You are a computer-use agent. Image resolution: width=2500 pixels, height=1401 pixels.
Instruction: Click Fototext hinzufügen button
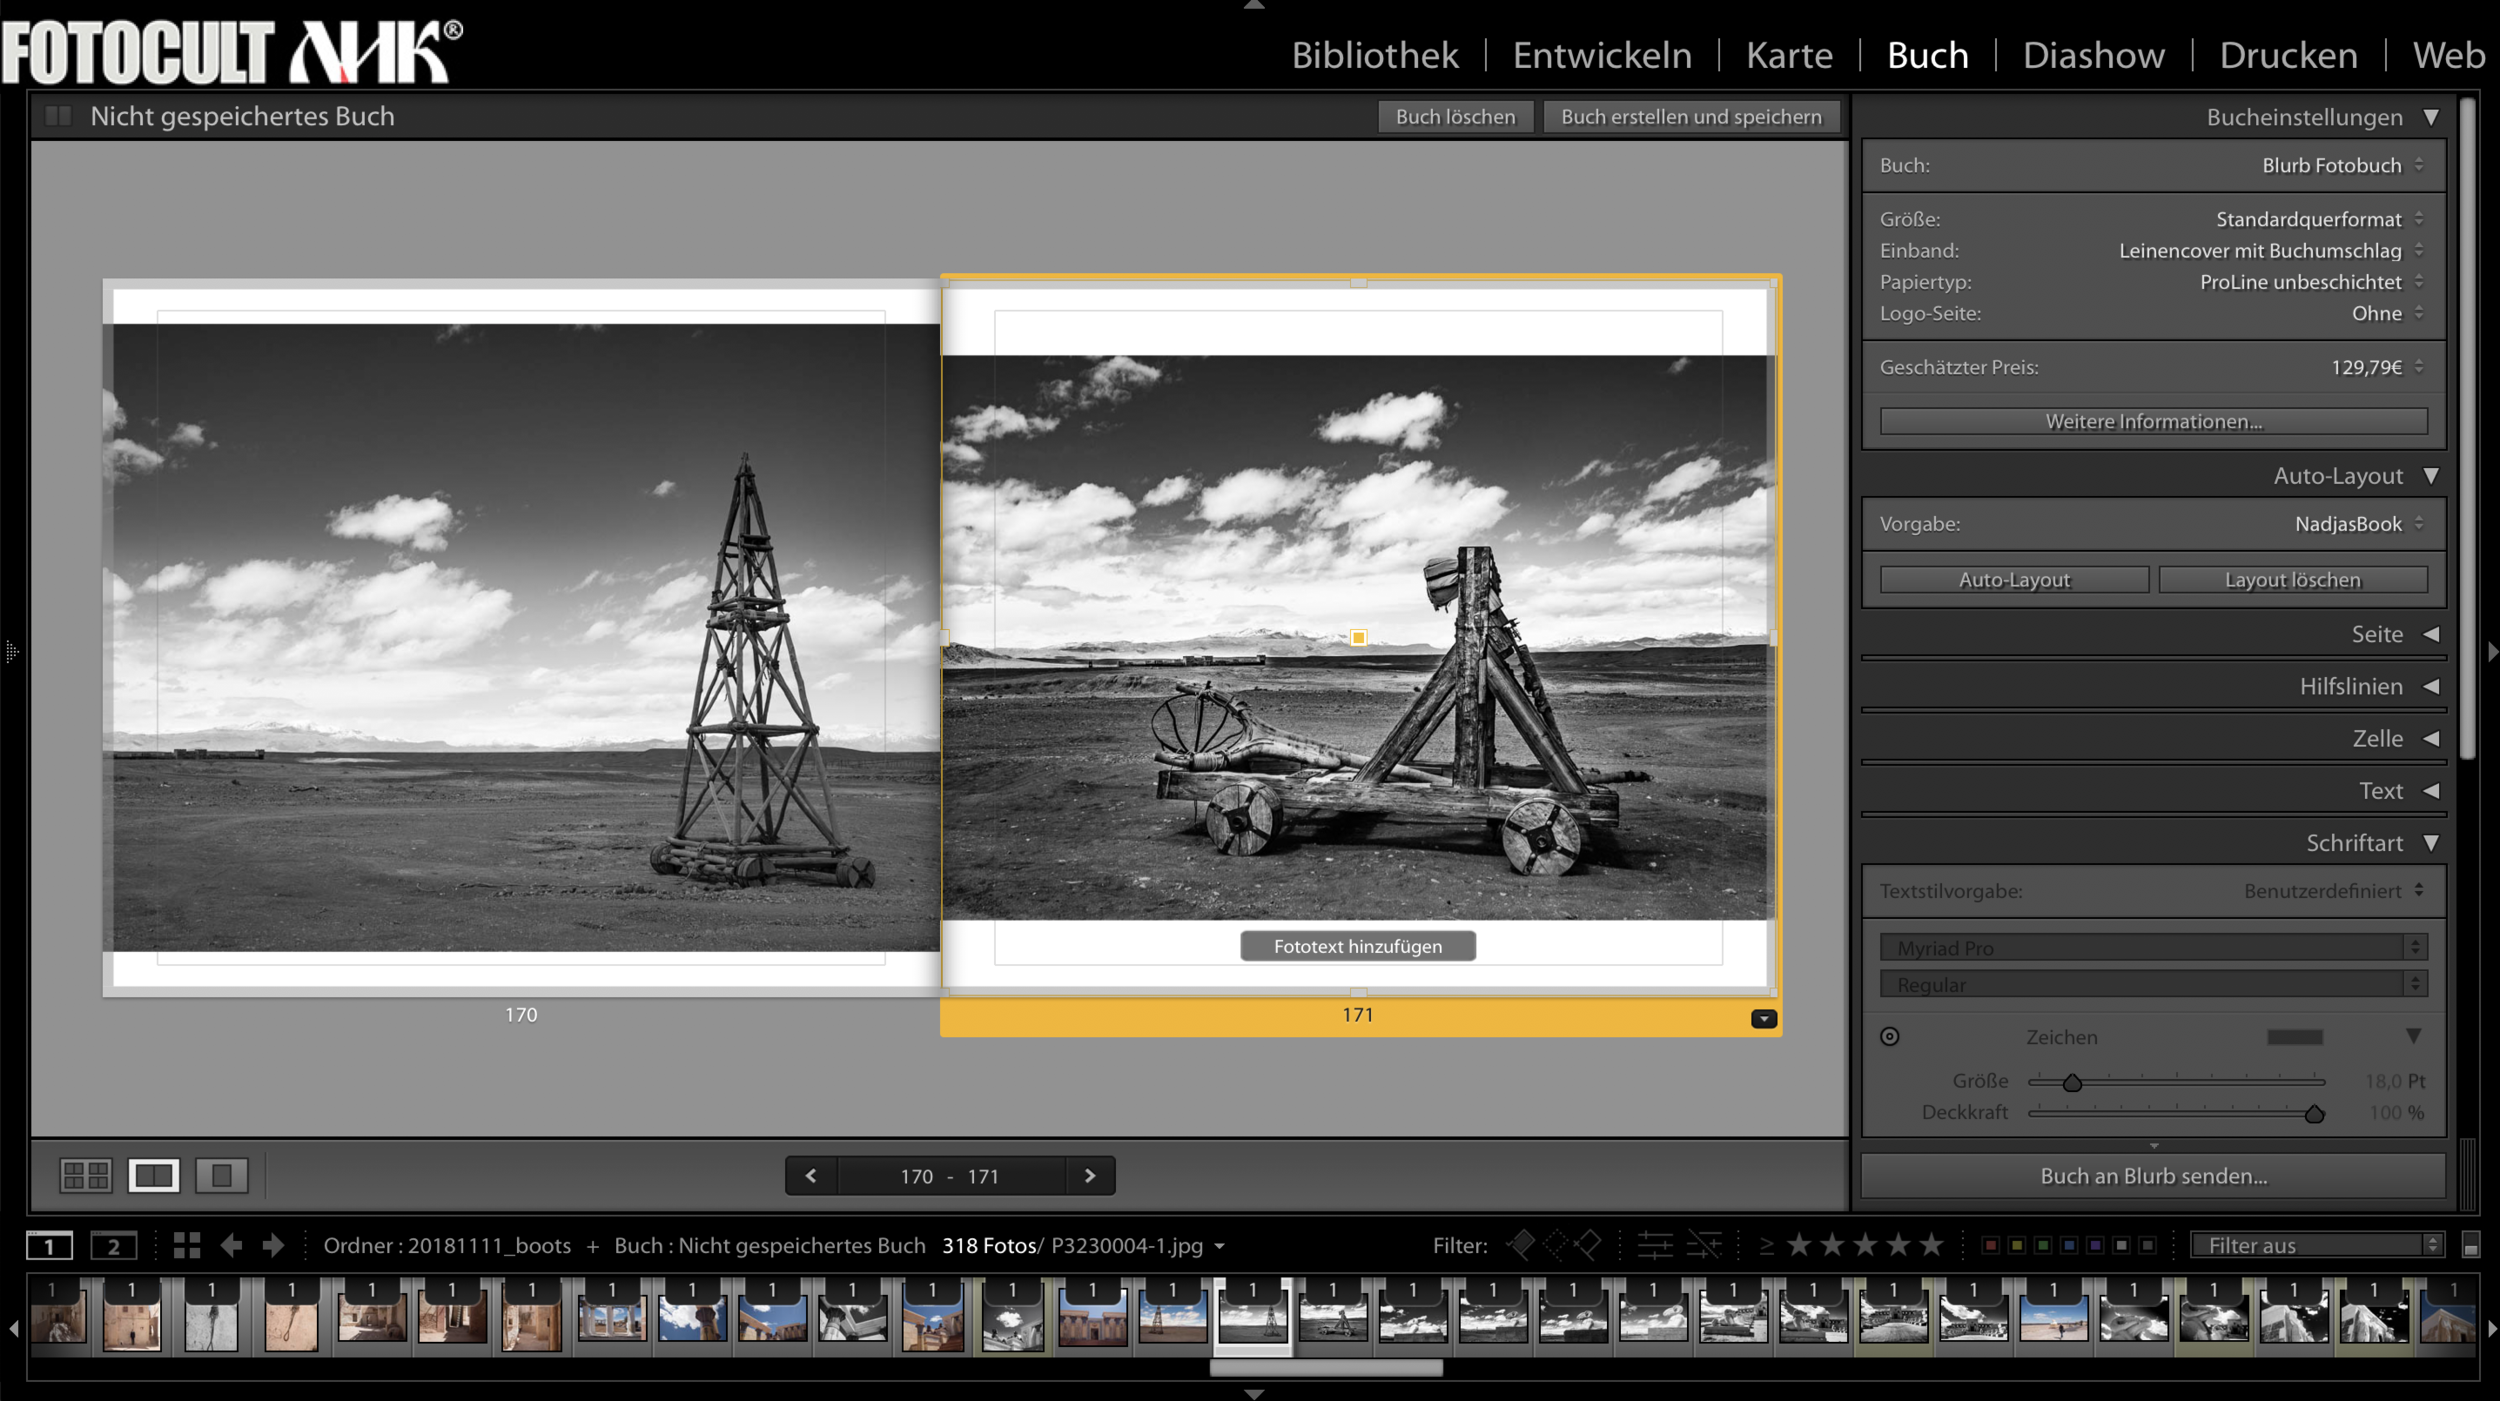(1357, 946)
